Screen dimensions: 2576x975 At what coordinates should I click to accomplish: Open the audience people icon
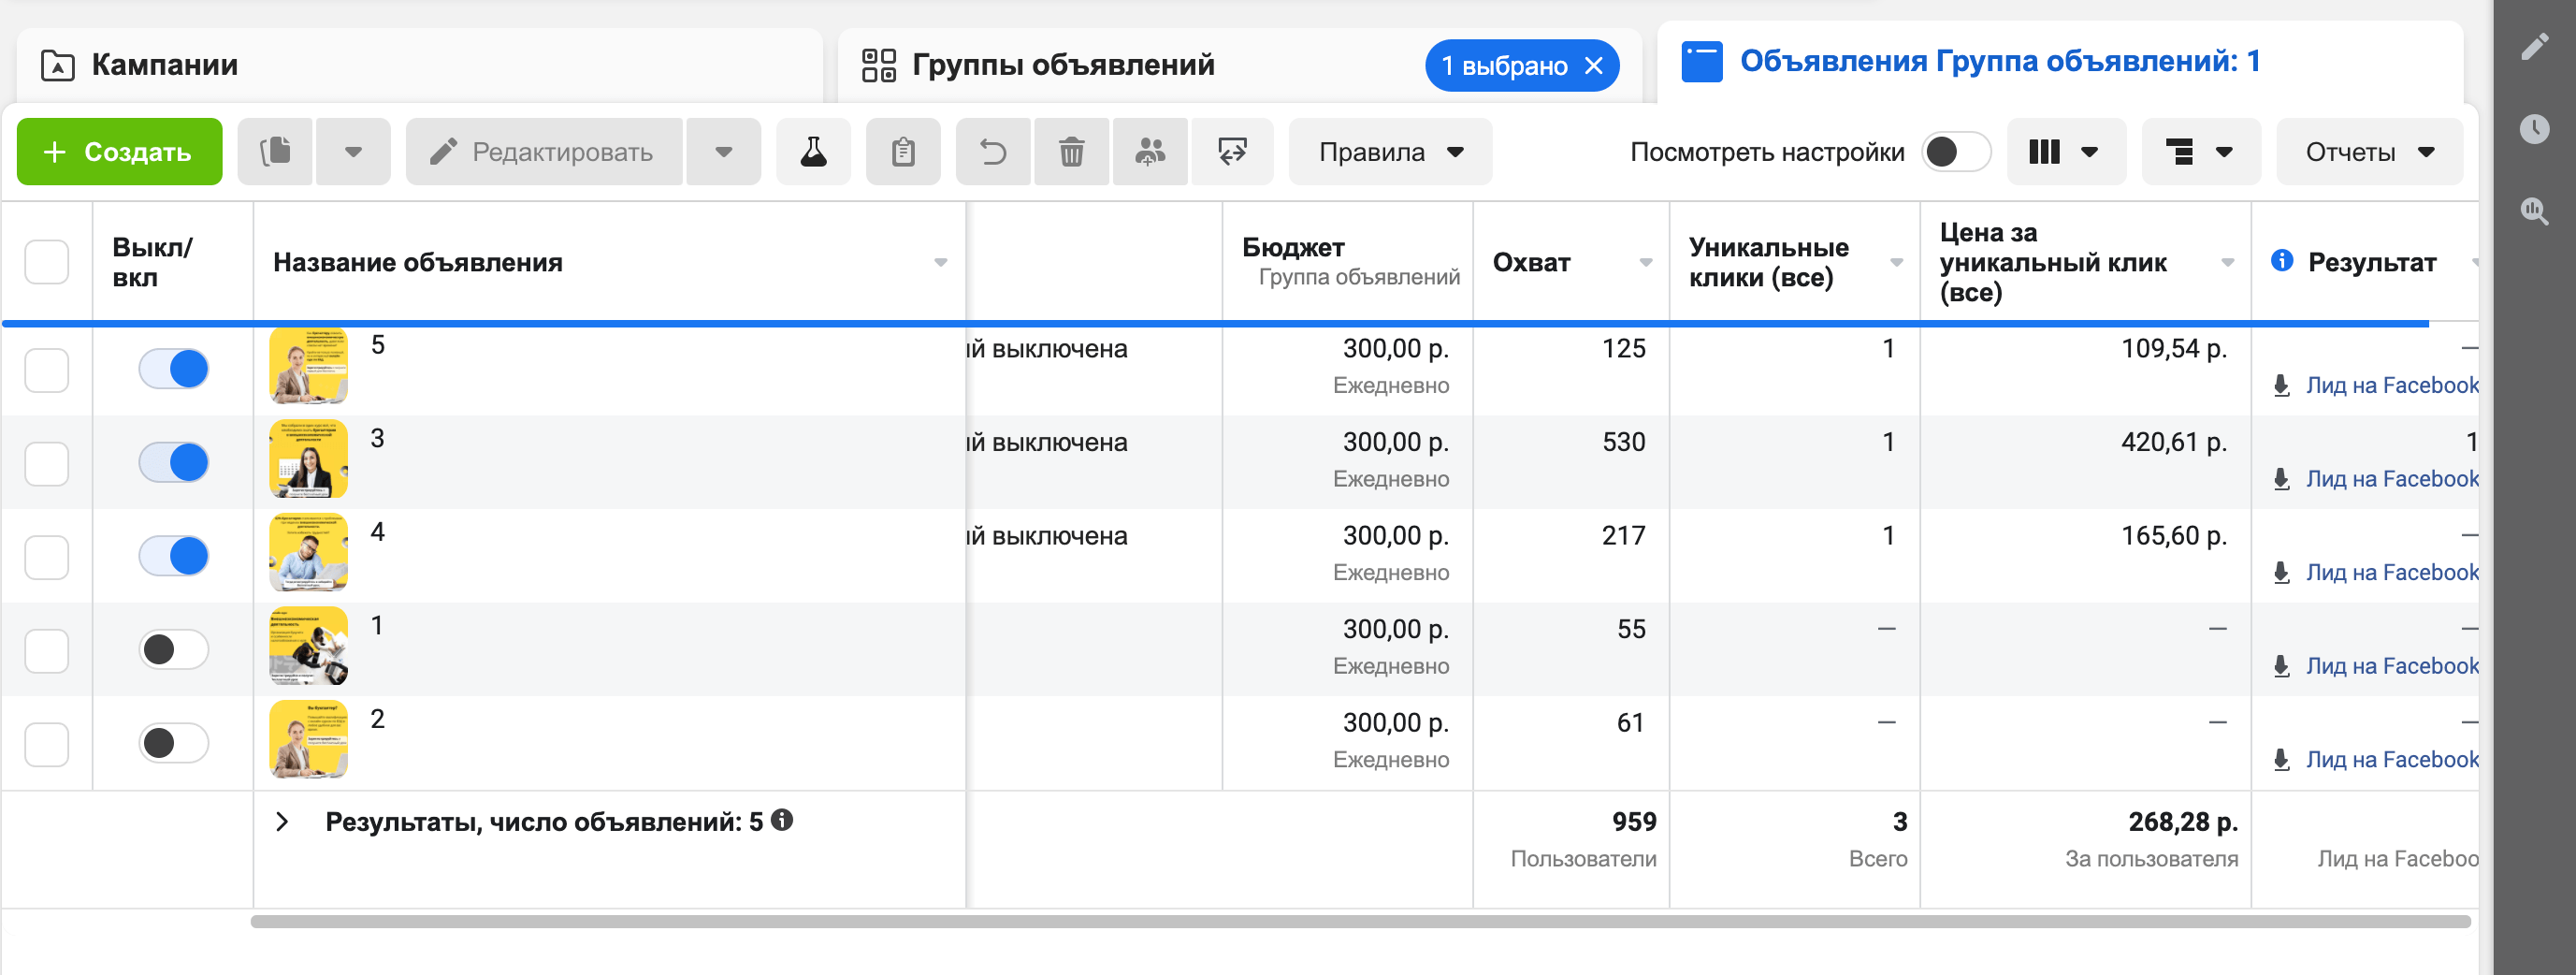tap(1150, 152)
